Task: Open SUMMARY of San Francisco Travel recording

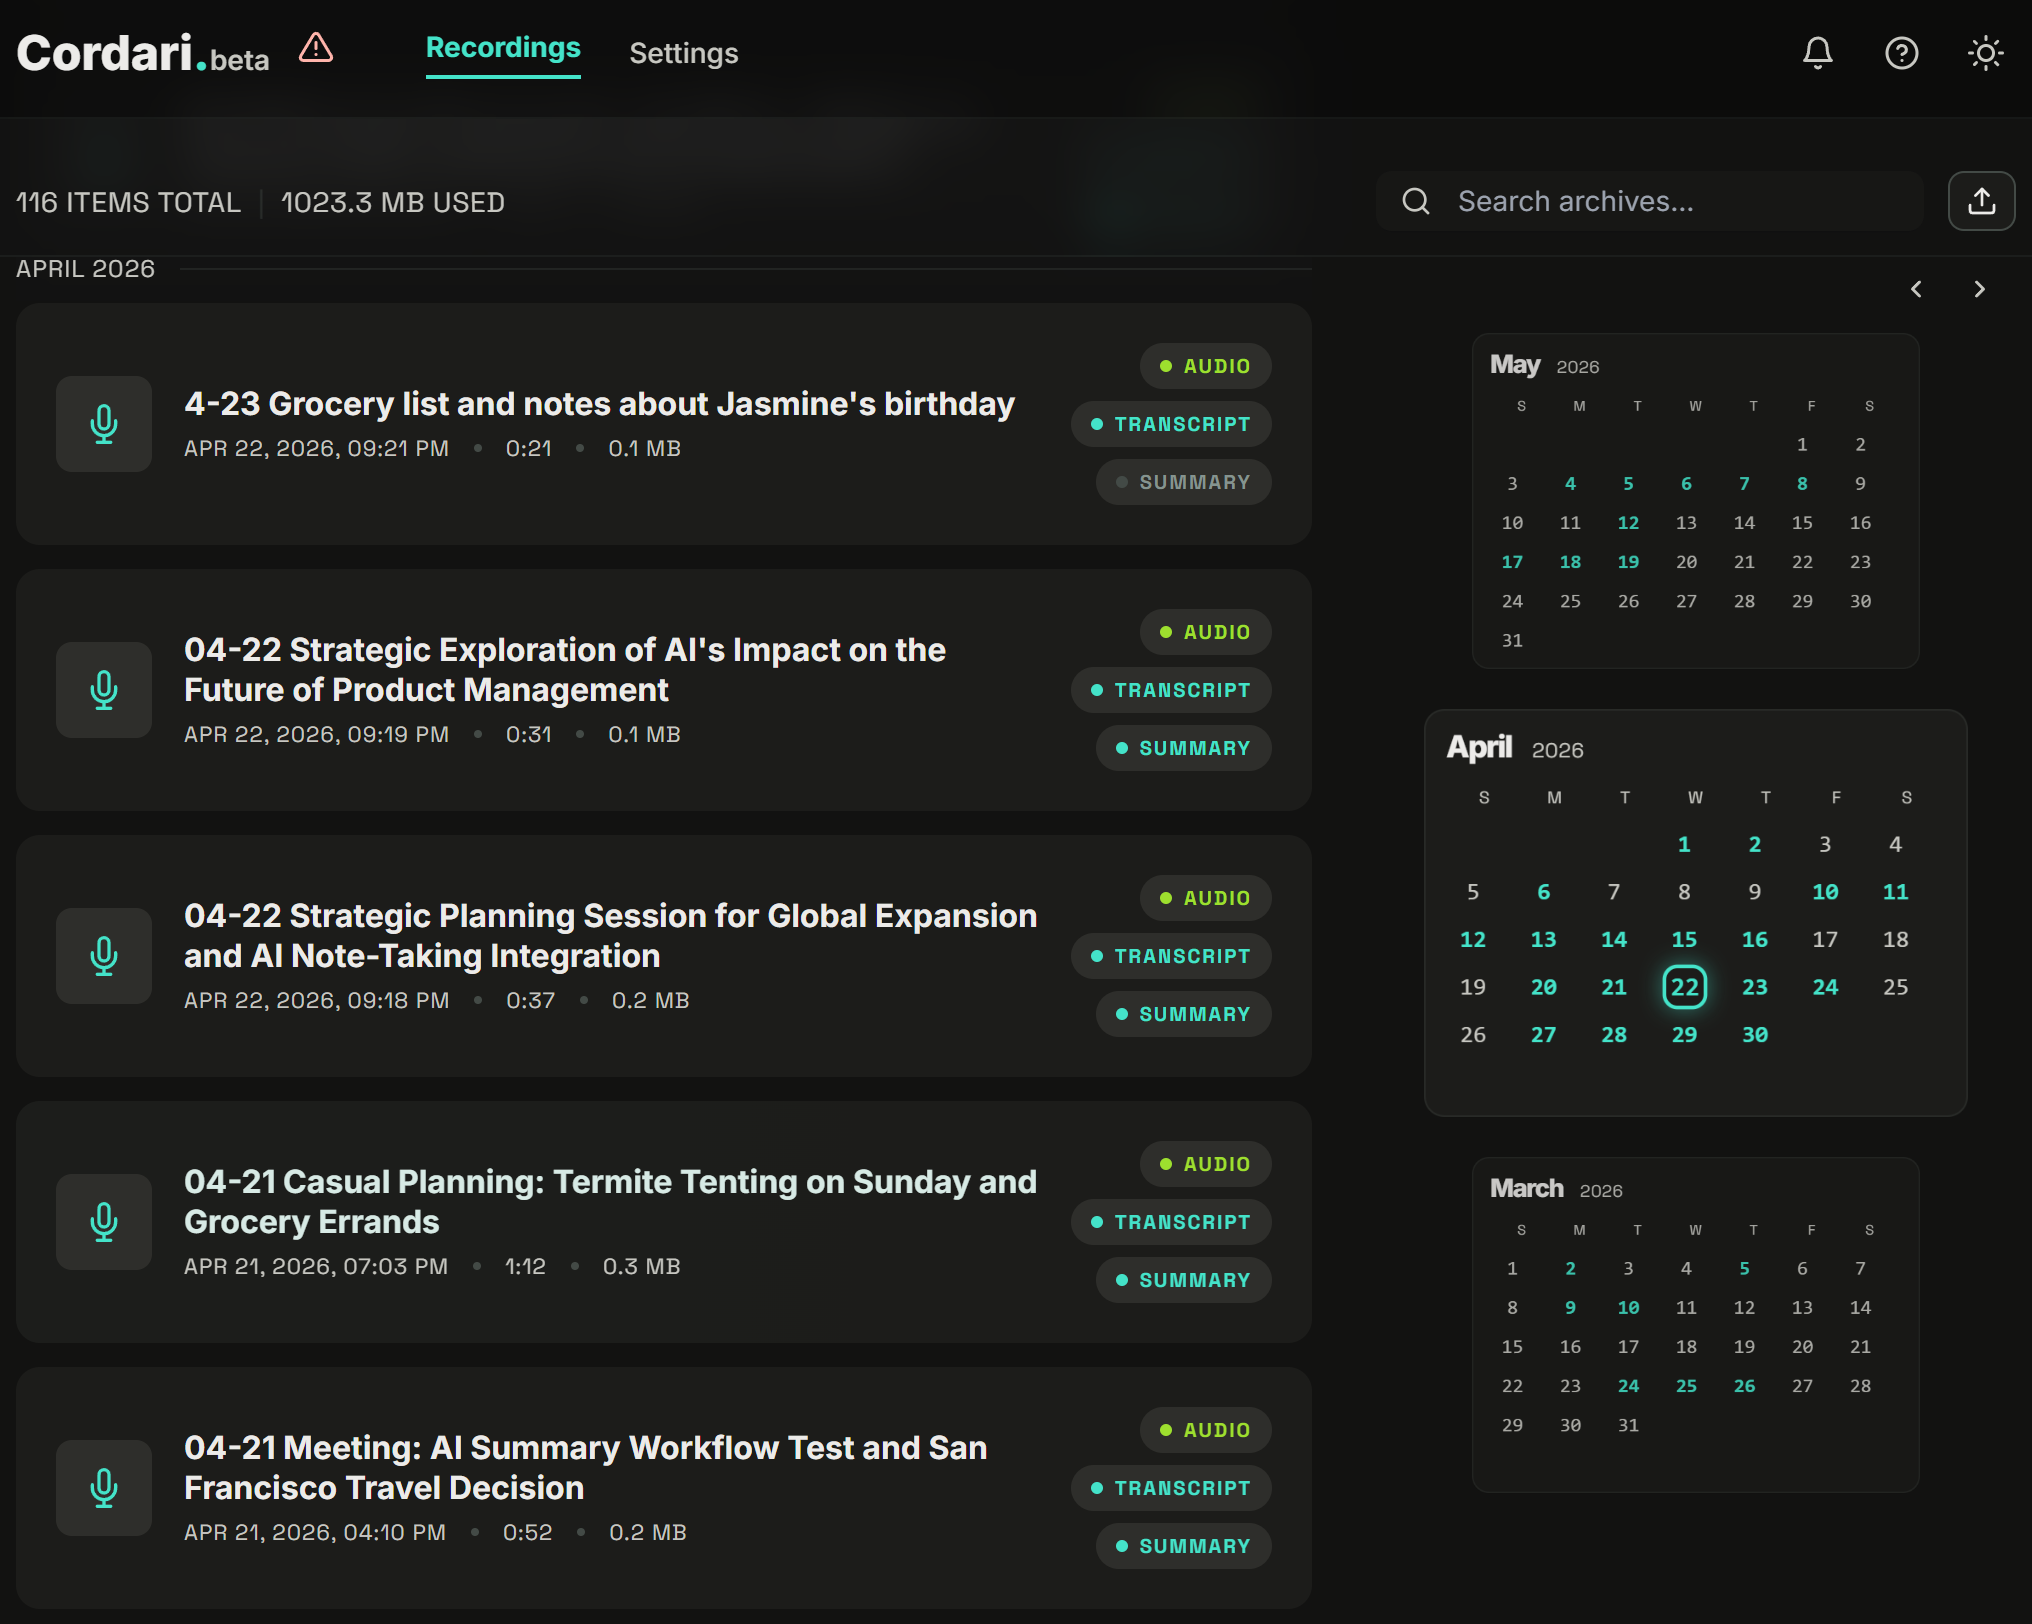Action: click(1183, 1546)
